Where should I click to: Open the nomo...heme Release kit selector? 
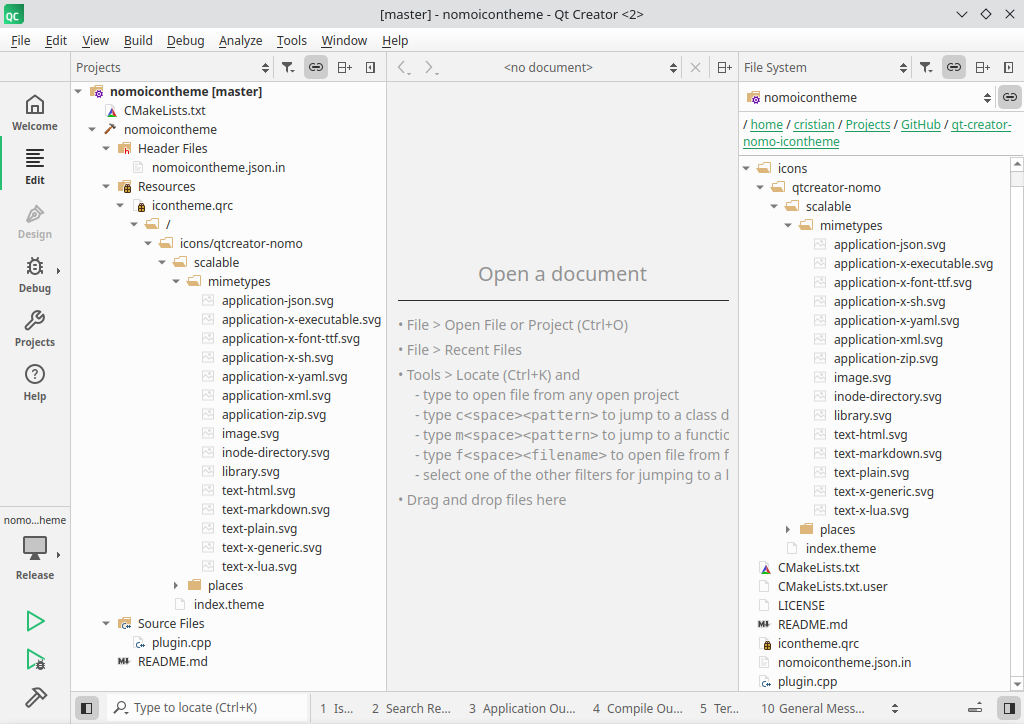(35, 547)
